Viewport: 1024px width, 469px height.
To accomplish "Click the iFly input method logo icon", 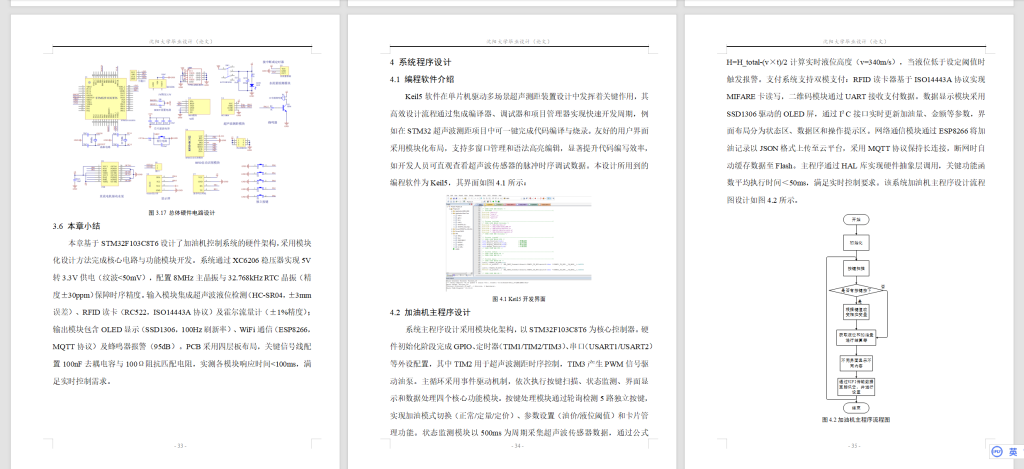I will pos(997,451).
